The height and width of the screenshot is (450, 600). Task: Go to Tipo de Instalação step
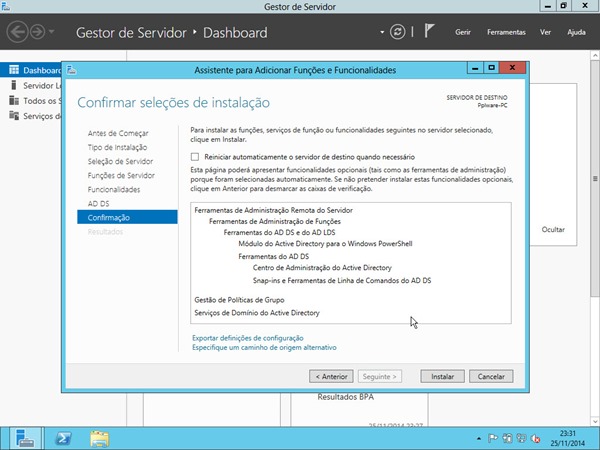[117, 147]
